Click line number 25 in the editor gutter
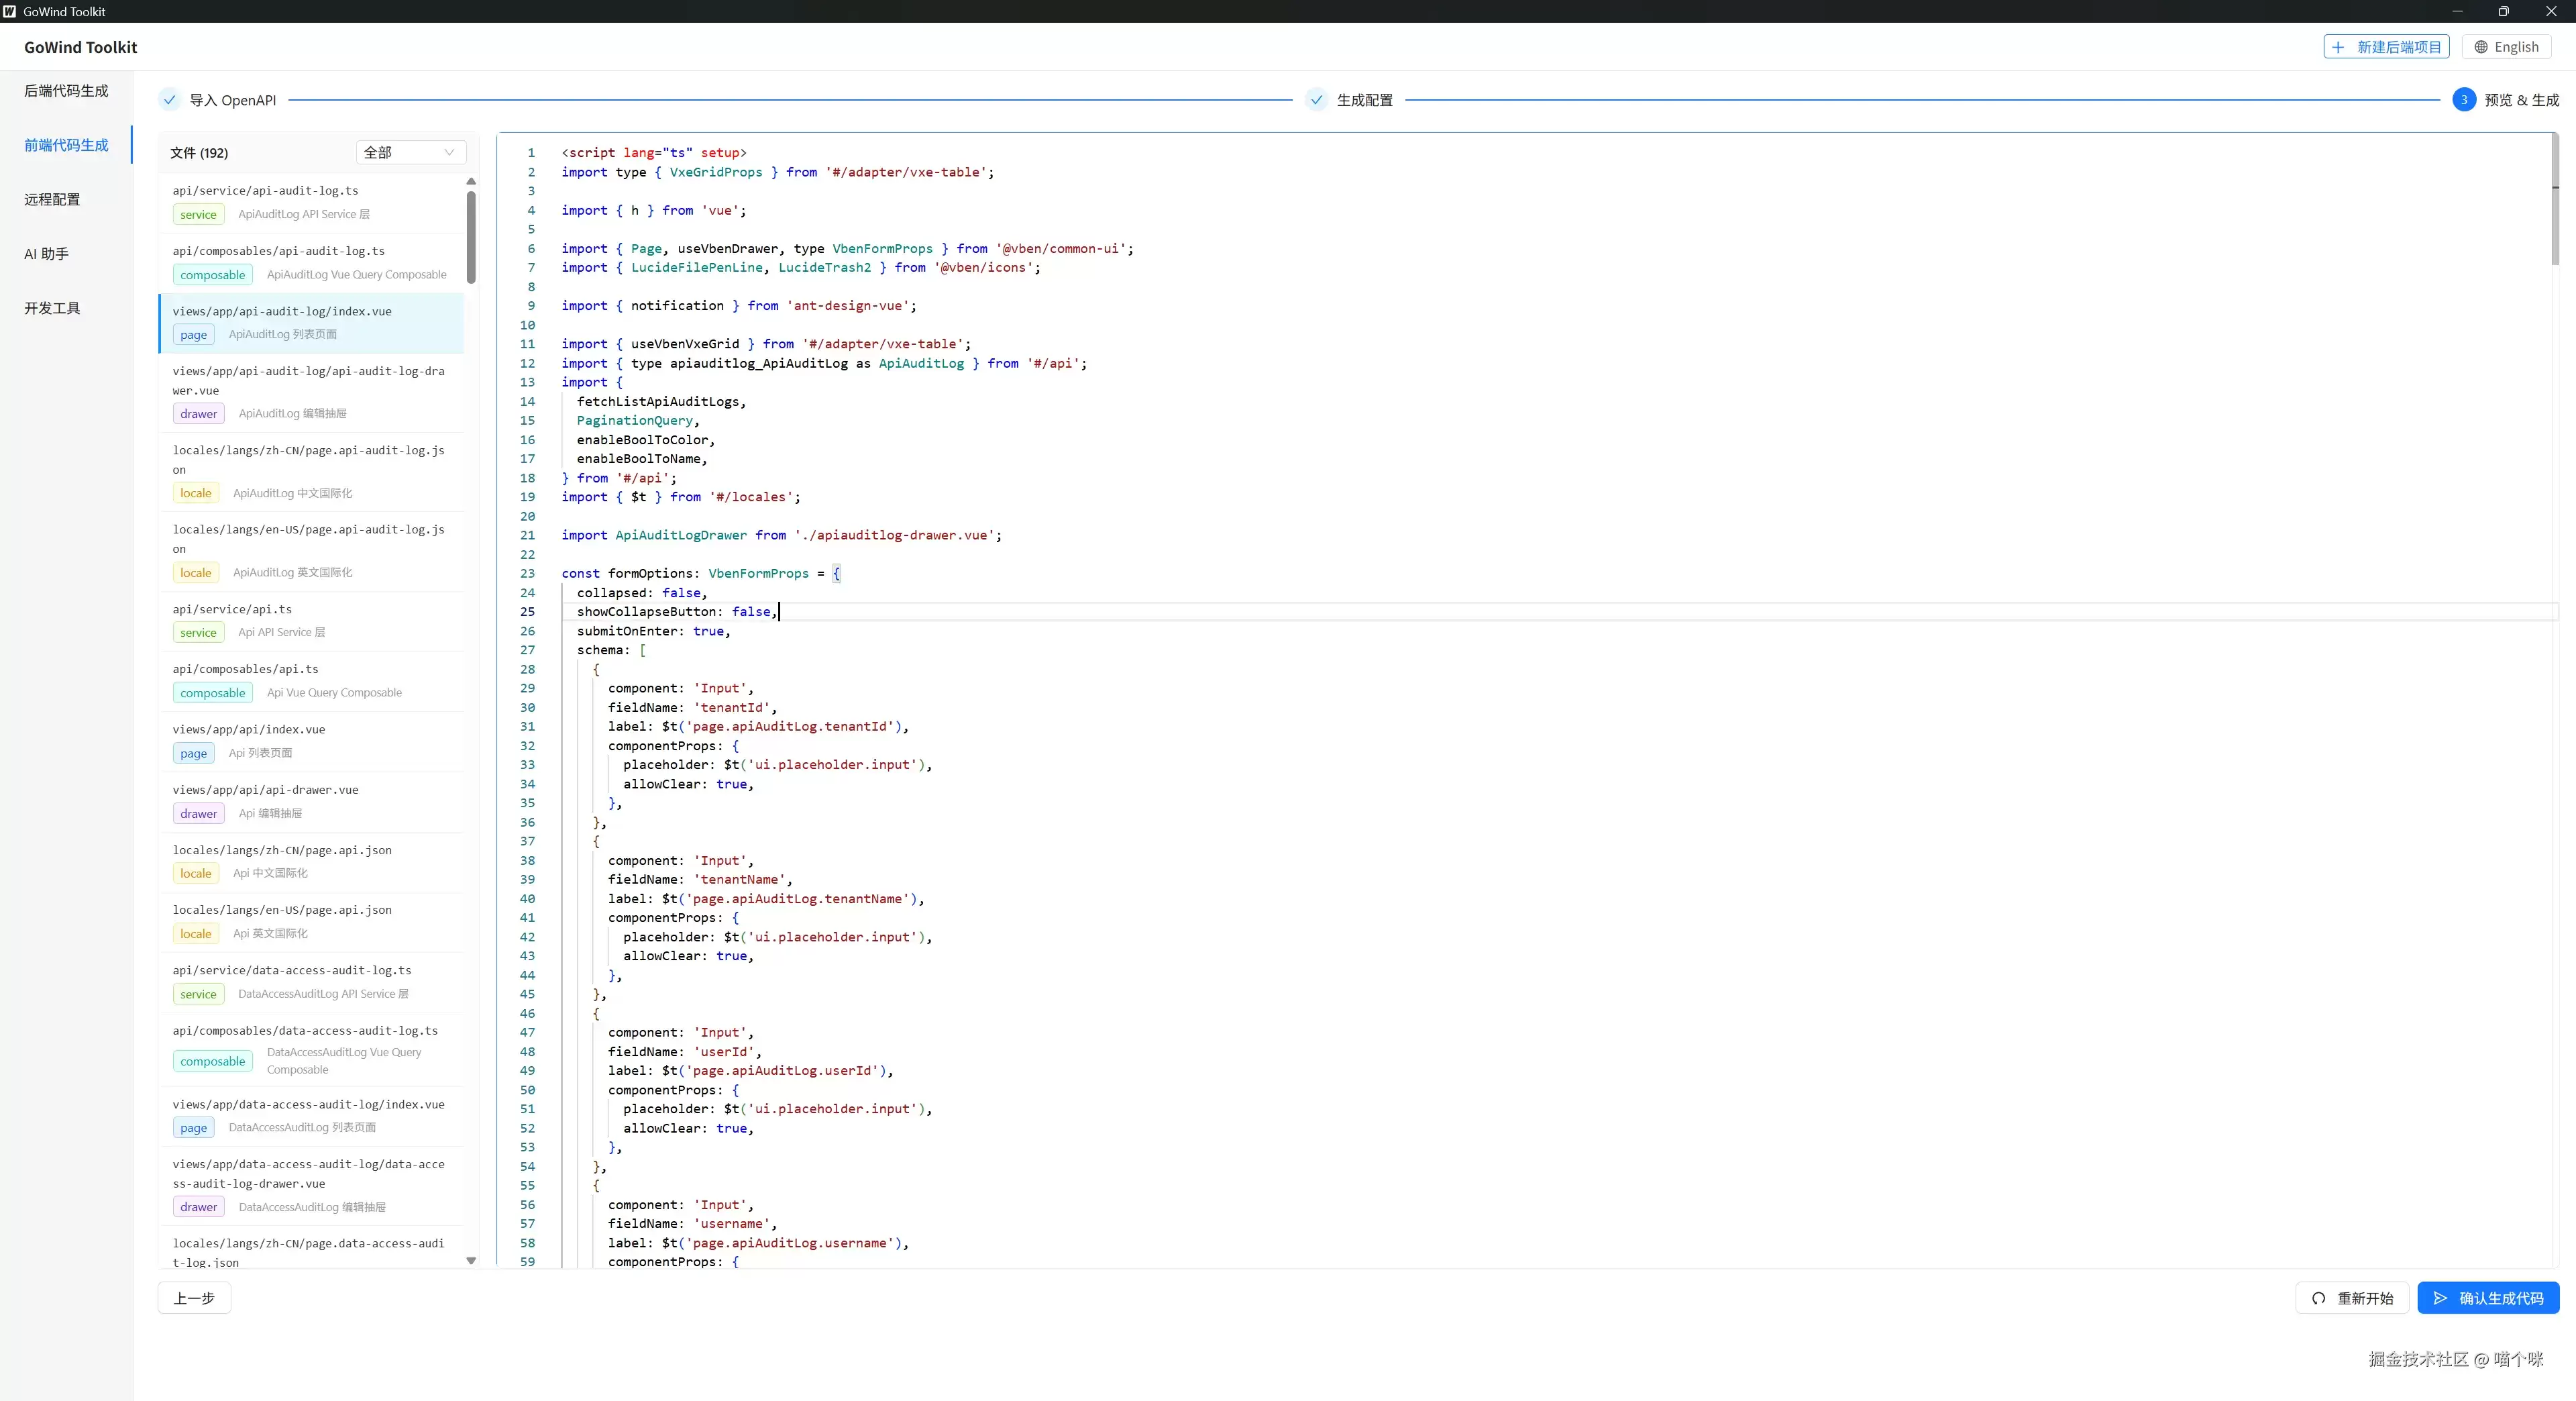This screenshot has height=1401, width=2576. point(528,612)
